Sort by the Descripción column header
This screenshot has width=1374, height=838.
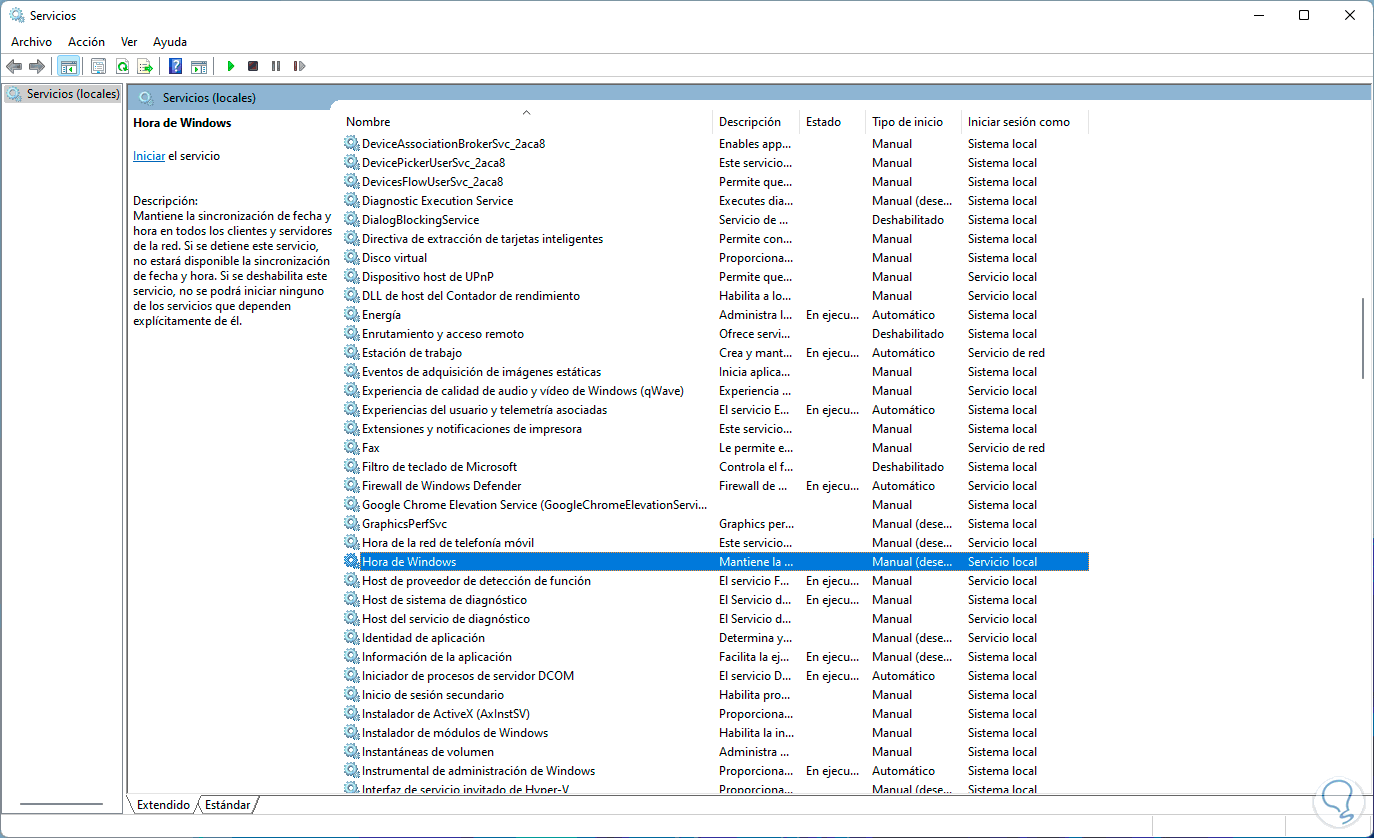click(756, 122)
